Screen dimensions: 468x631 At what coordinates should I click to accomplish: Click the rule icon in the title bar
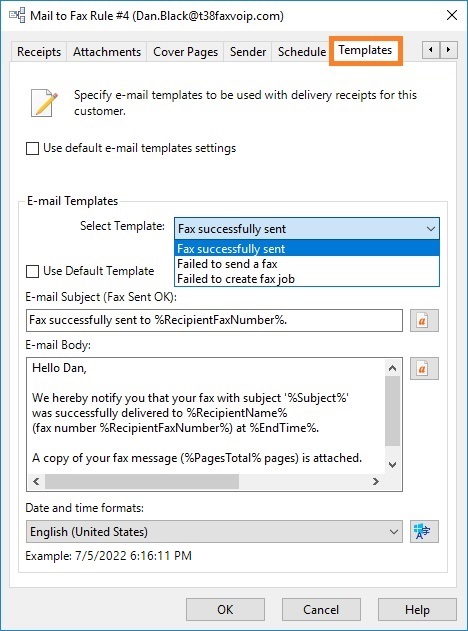click(x=17, y=16)
